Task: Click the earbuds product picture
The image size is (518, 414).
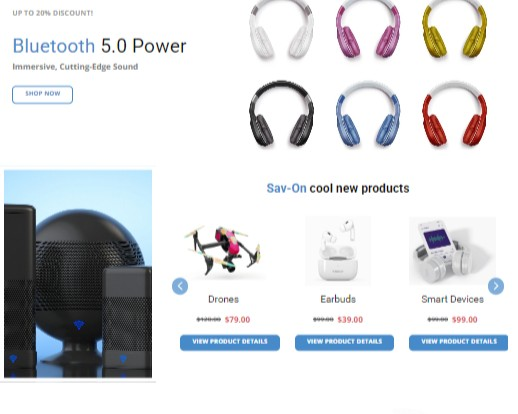Action: [x=338, y=251]
